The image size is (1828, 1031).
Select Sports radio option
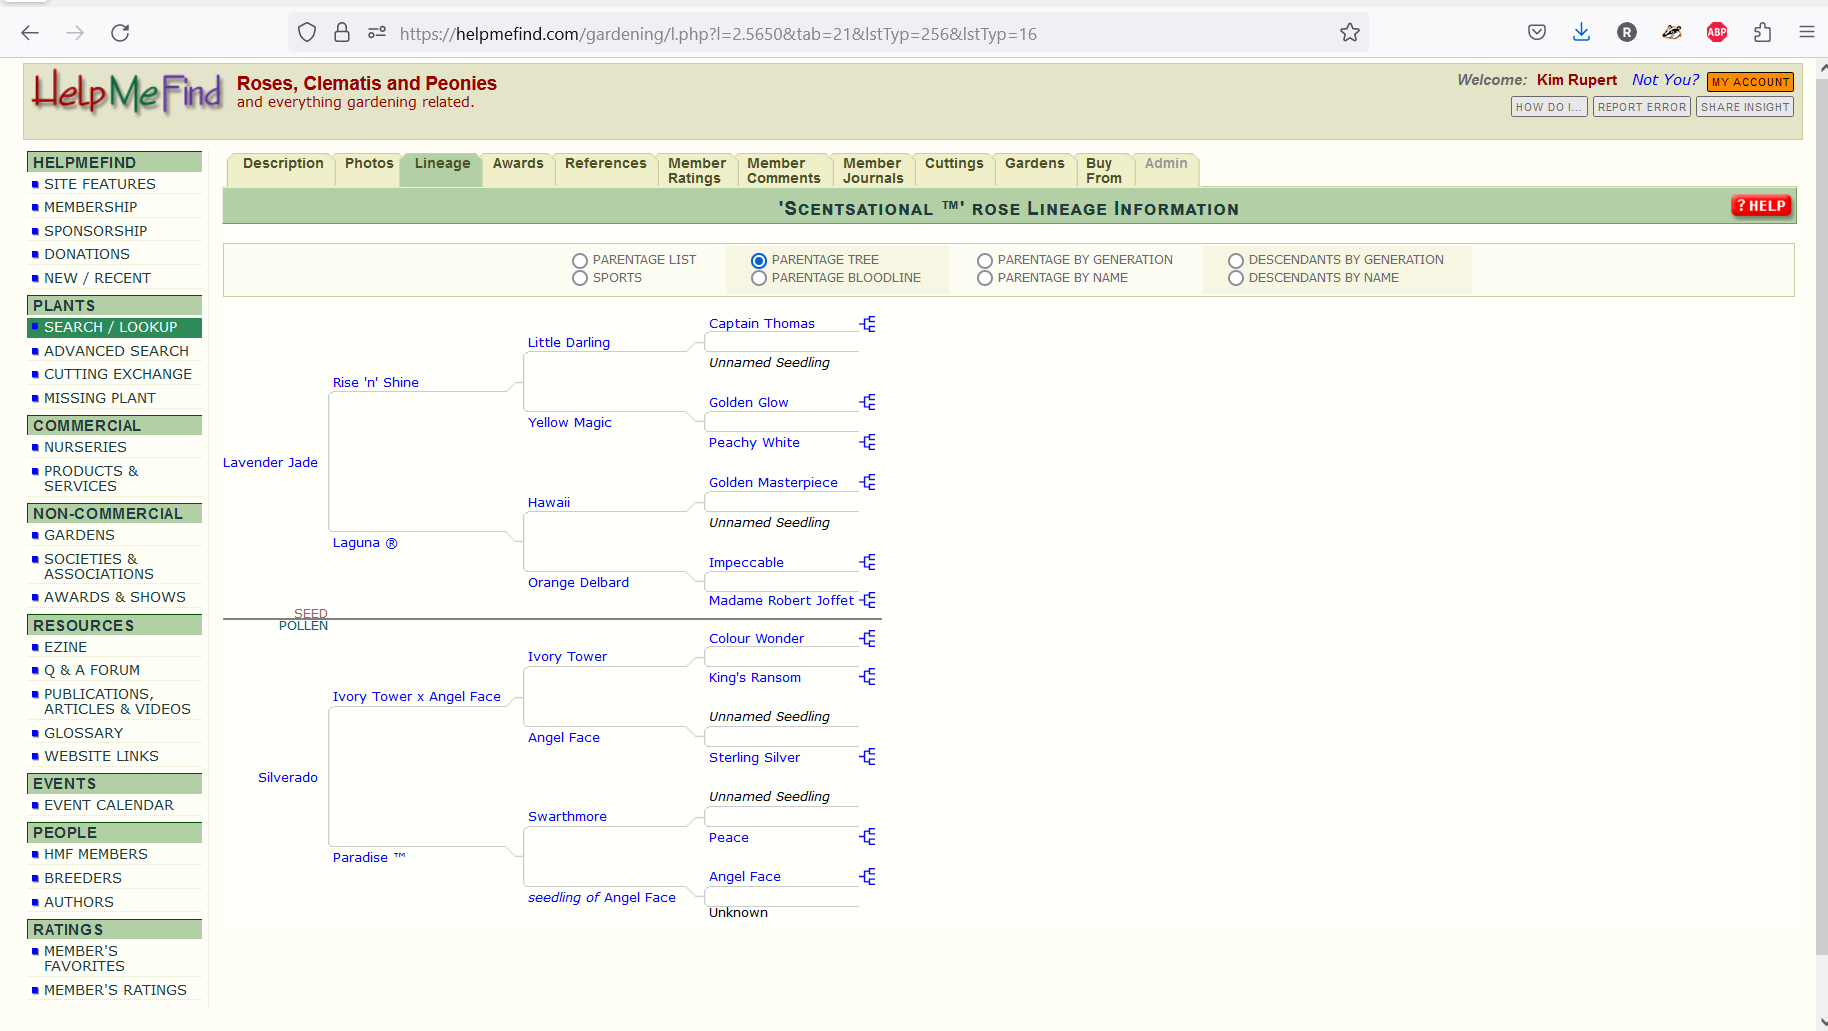(x=580, y=278)
